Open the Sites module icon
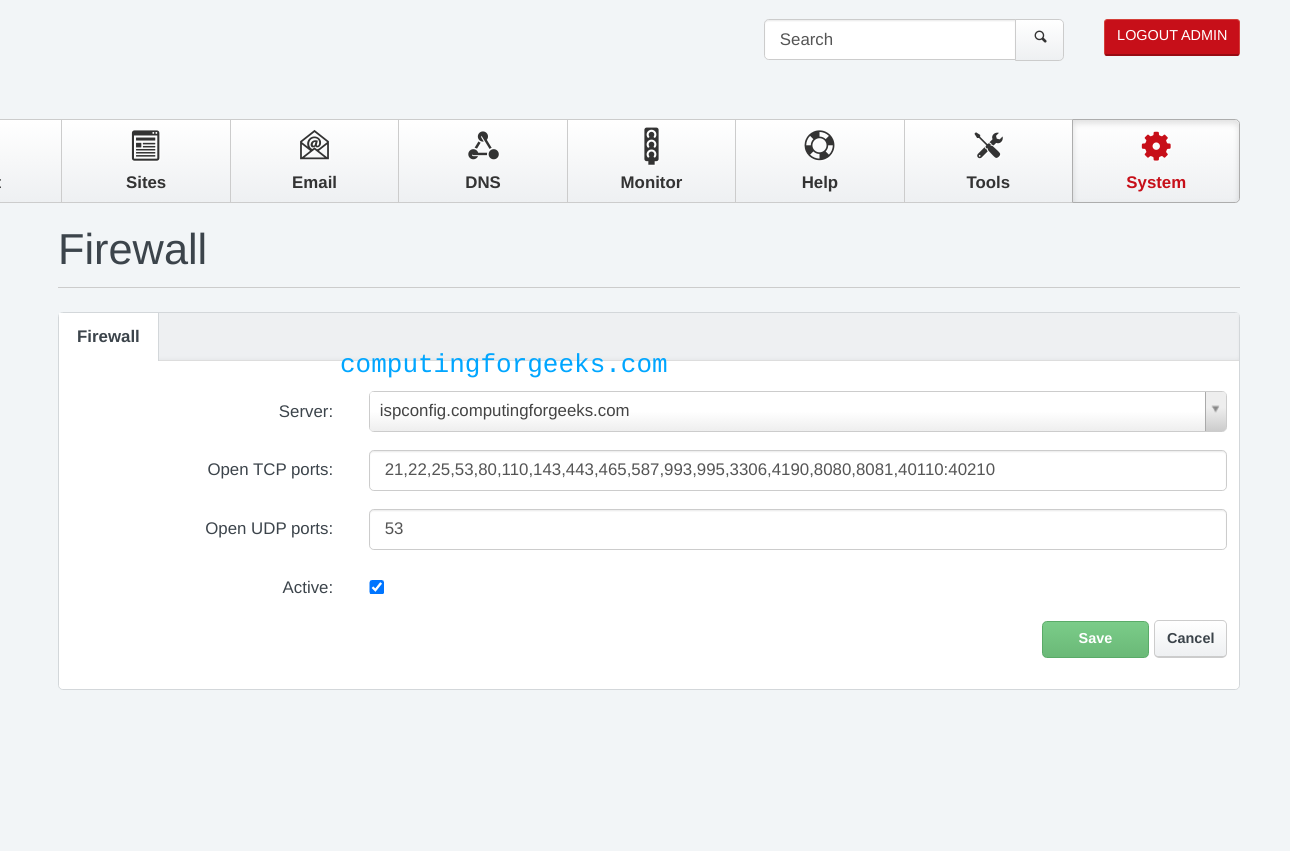Image resolution: width=1290 pixels, height=851 pixels. 146,146
